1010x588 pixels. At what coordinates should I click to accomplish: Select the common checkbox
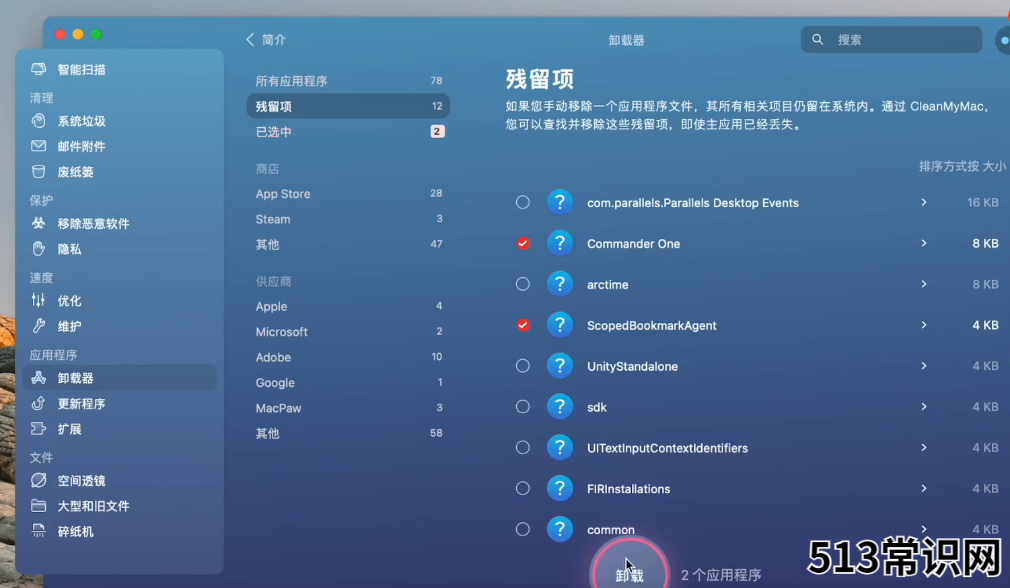coord(523,529)
